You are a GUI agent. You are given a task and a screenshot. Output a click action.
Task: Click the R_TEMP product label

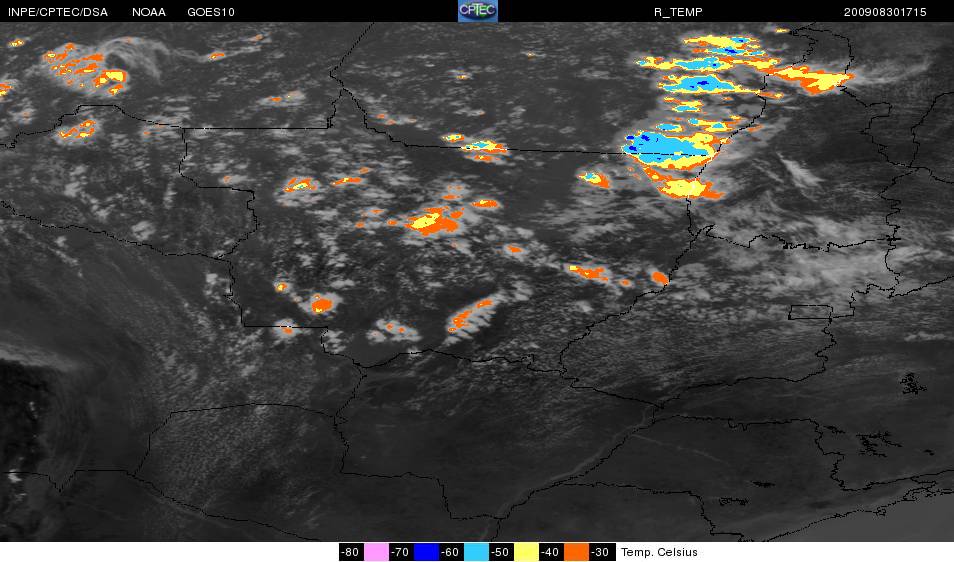click(x=678, y=12)
